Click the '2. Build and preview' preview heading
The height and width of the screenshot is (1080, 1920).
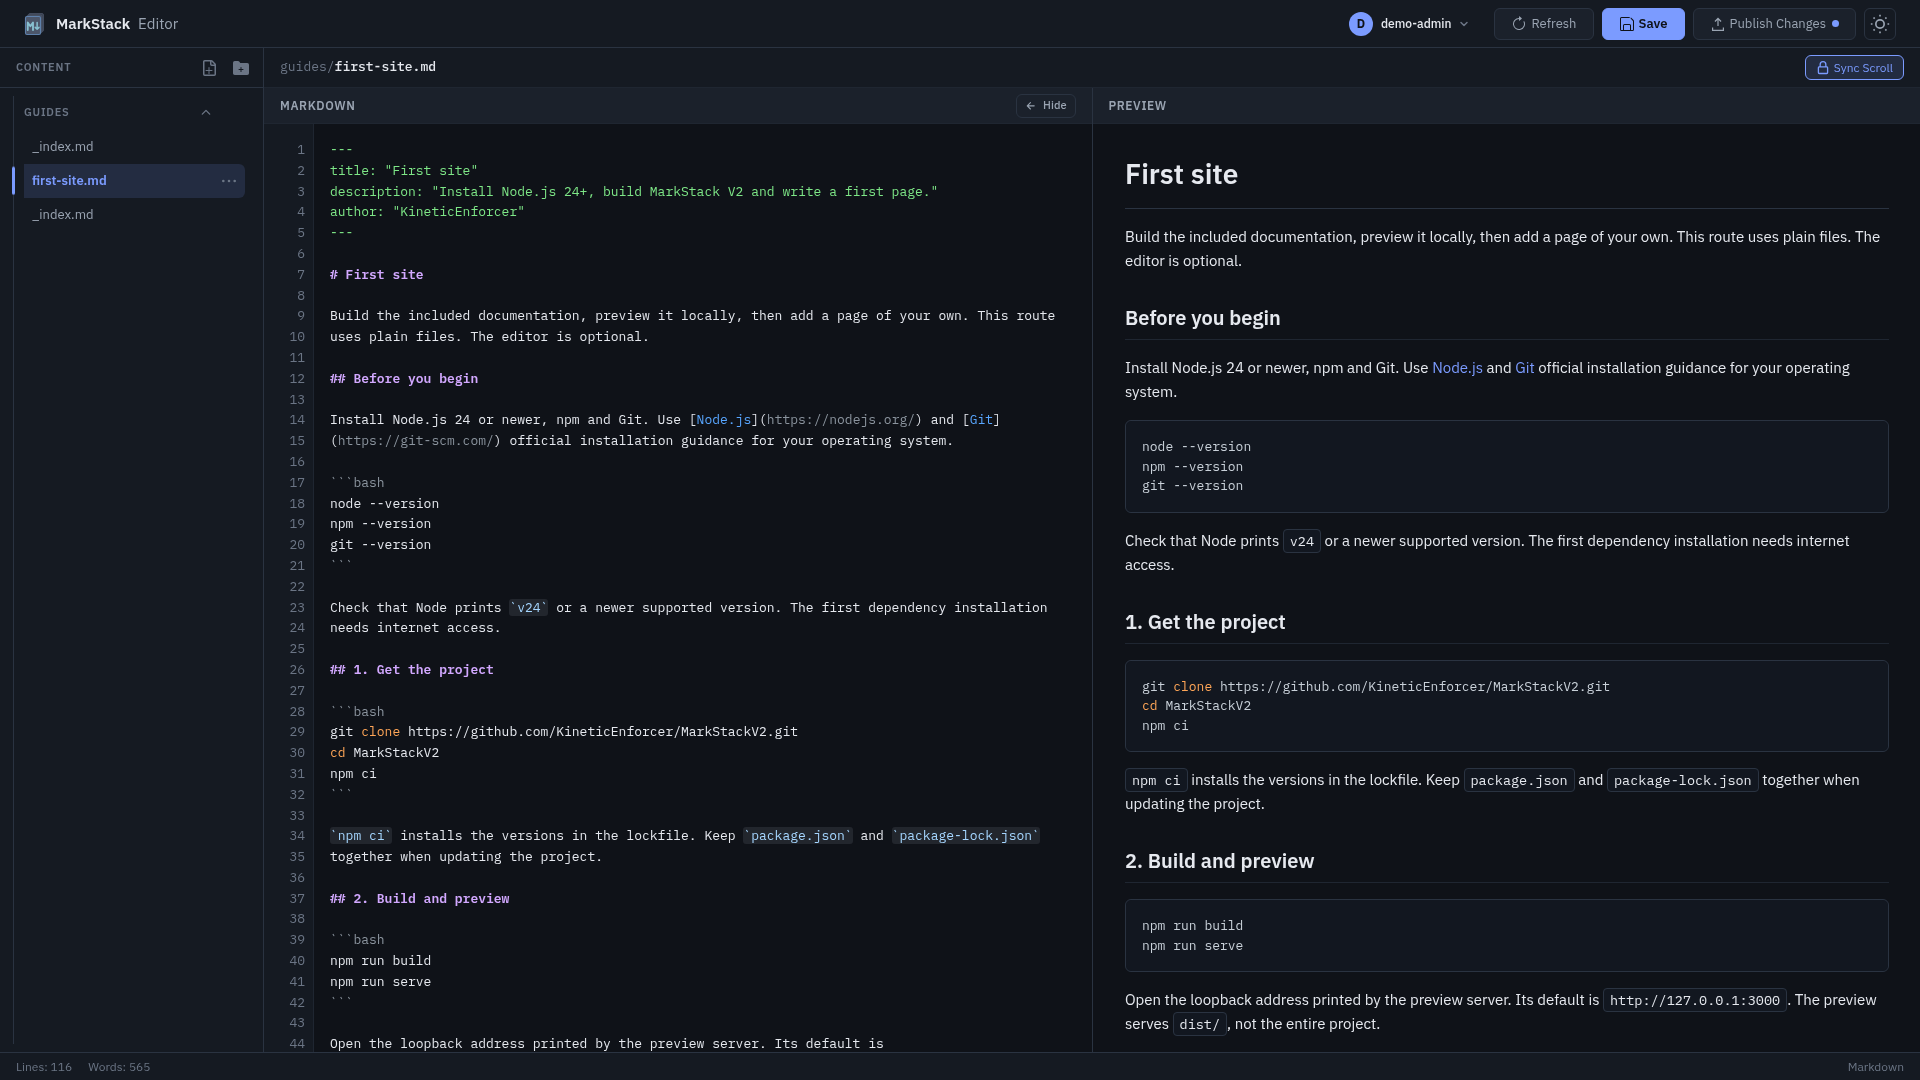pos(1219,861)
